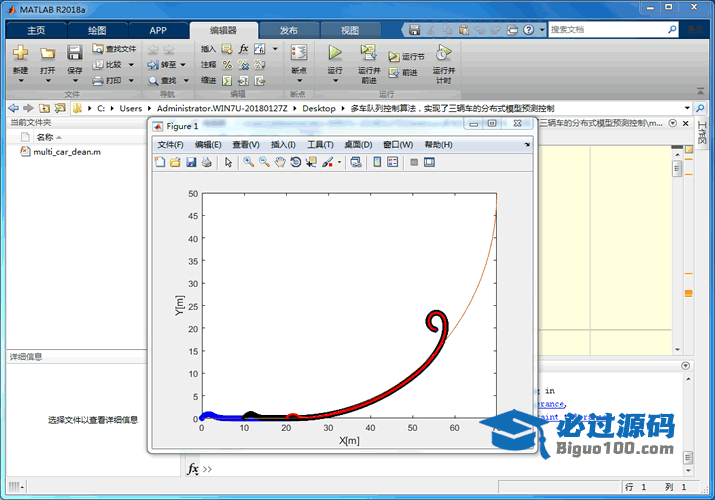This screenshot has width=715, height=500.
Task: Click the Breakpoints (断点) icon
Action: point(299,52)
